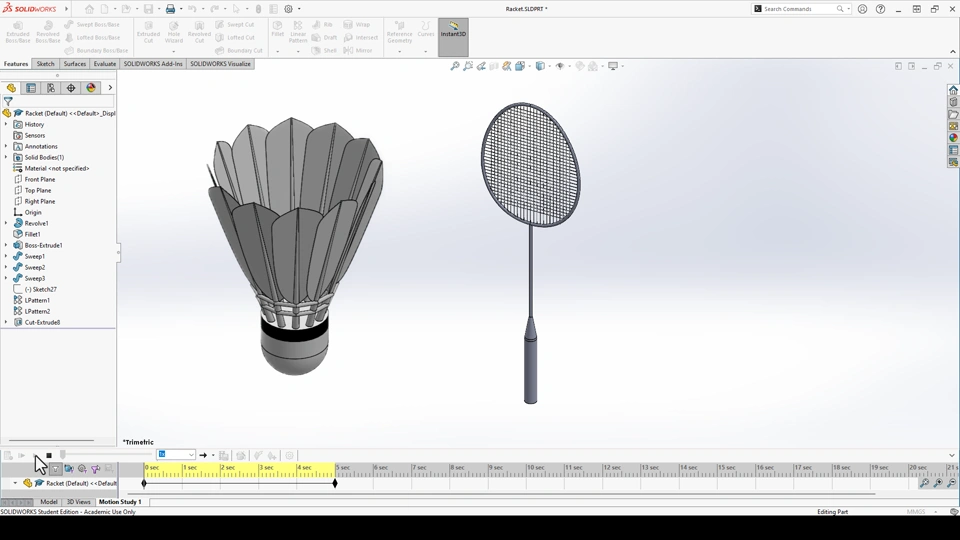Click the Options gear icon
960x540 pixels.
pyautogui.click(x=288, y=9)
